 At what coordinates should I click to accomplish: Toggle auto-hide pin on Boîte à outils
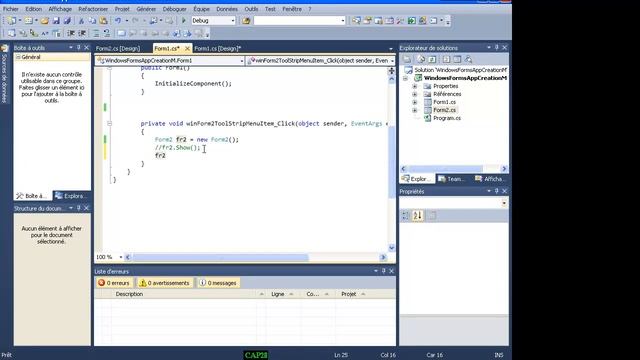(79, 47)
